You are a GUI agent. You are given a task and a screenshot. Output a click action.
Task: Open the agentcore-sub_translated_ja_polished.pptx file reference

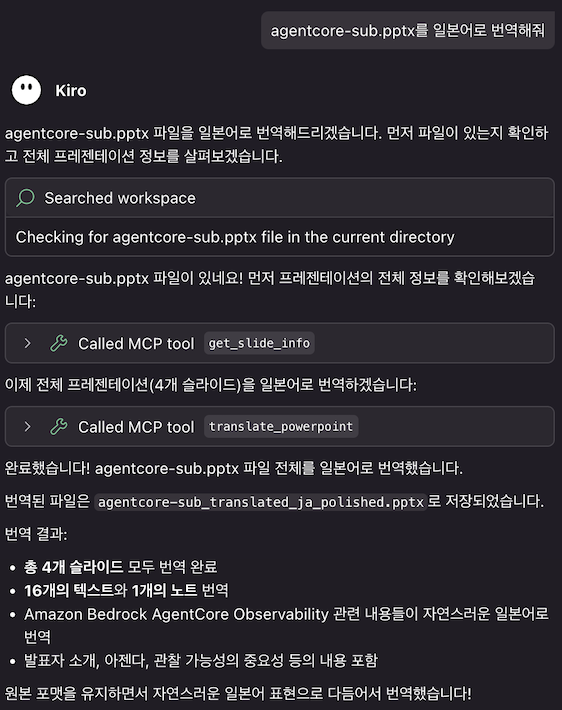(x=260, y=502)
